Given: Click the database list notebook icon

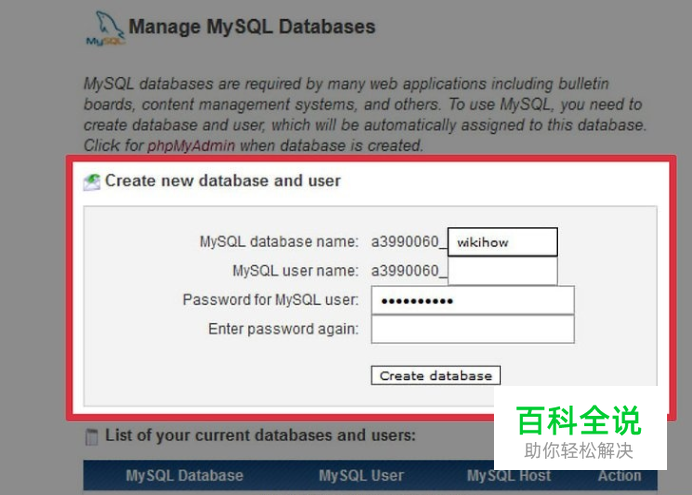Looking at the screenshot, I should click(x=91, y=437).
